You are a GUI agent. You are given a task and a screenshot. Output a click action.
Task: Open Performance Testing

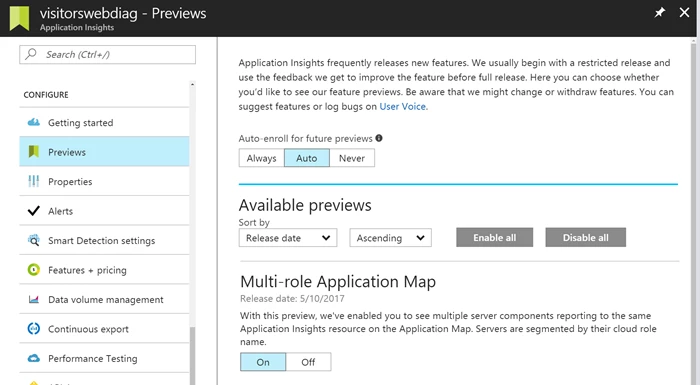(104, 358)
